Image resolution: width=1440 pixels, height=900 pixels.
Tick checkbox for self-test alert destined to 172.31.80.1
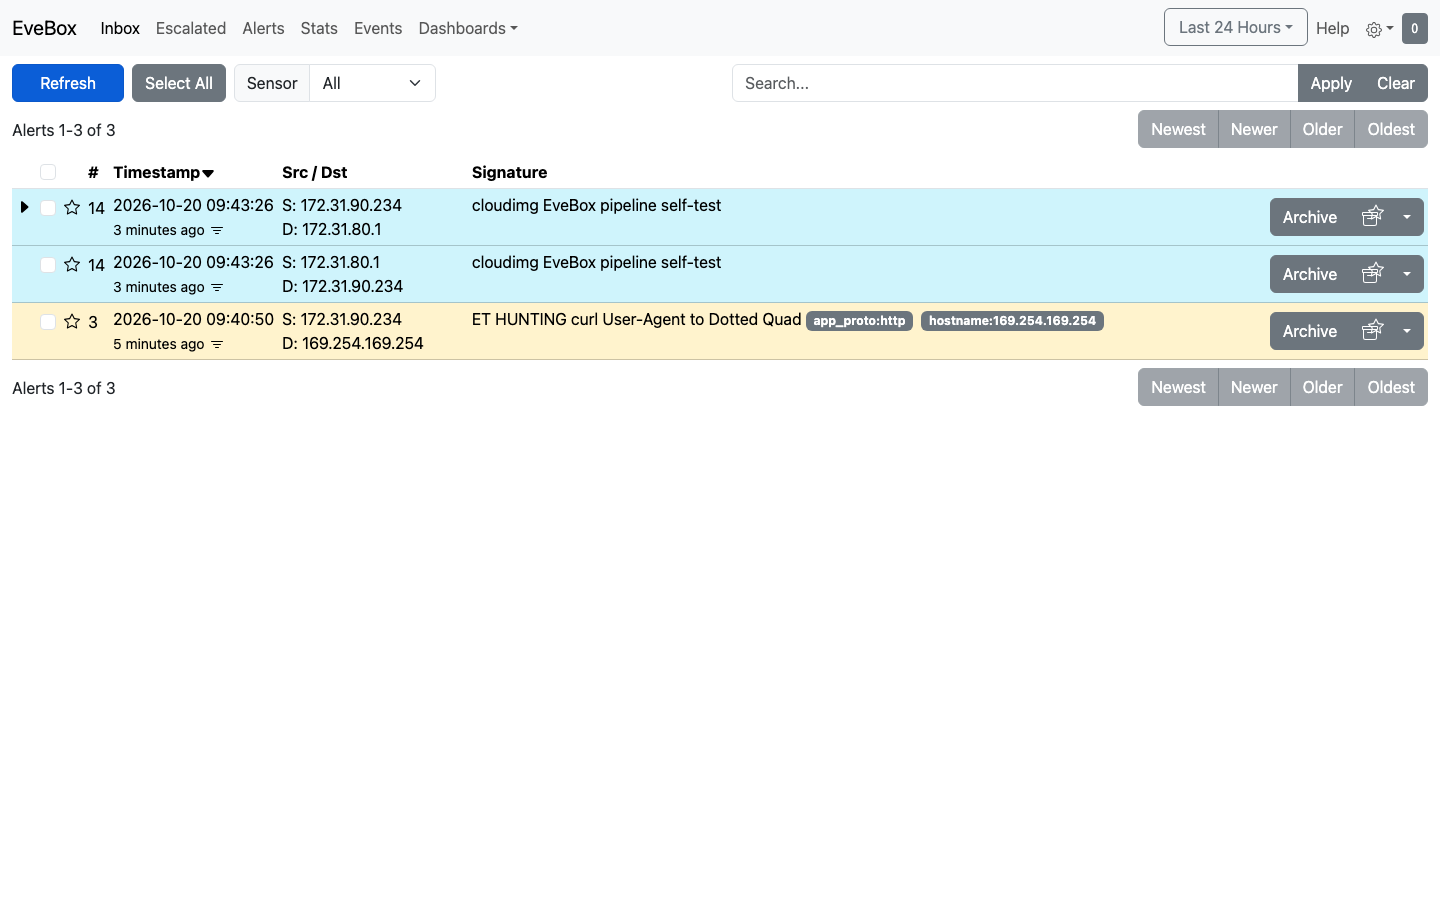(x=48, y=208)
